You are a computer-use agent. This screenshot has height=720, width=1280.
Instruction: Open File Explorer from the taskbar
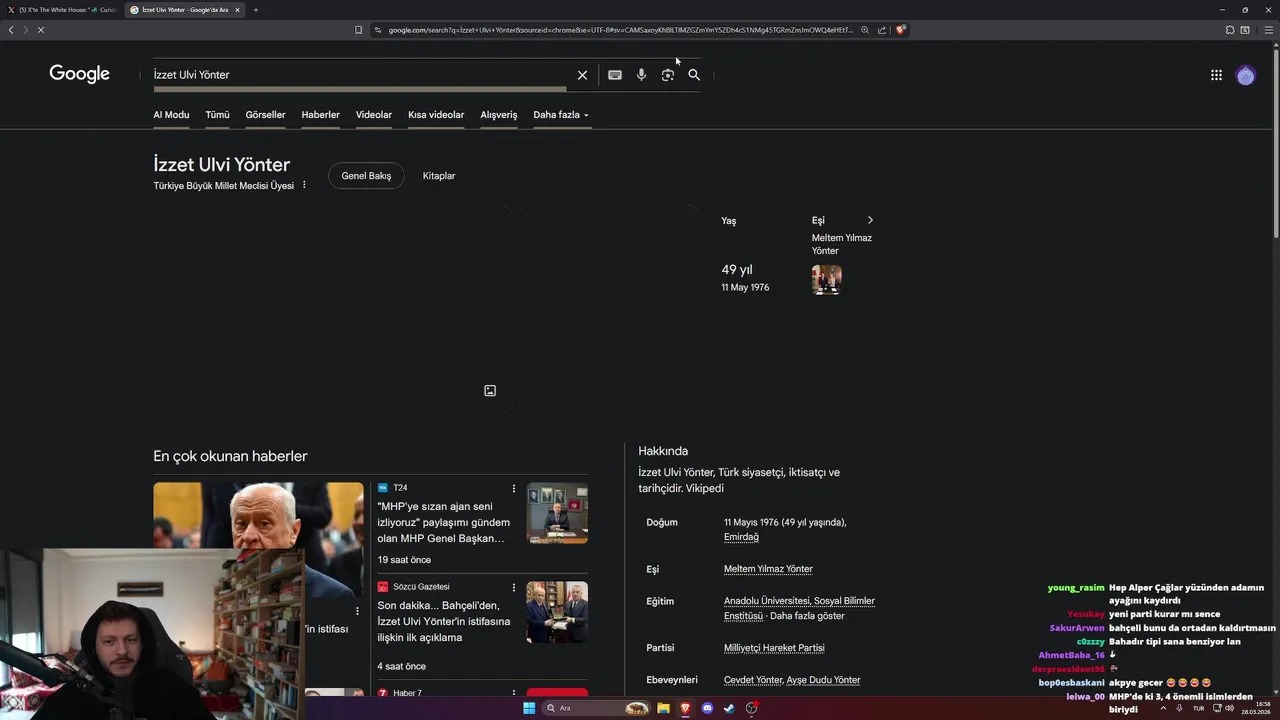(x=663, y=708)
